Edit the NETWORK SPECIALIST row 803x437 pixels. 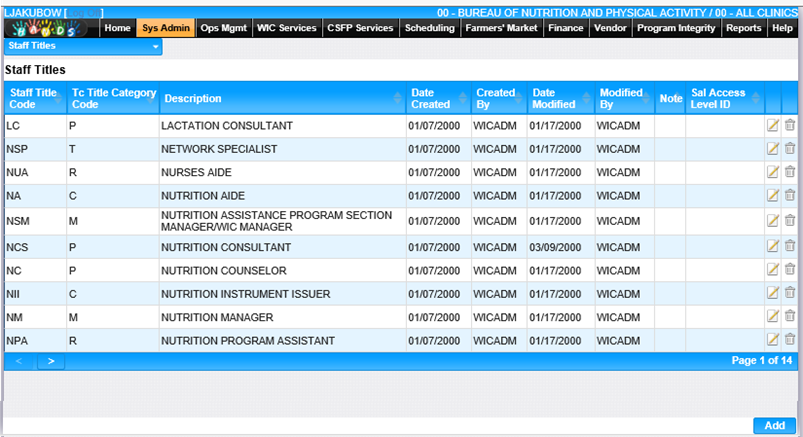tap(773, 149)
